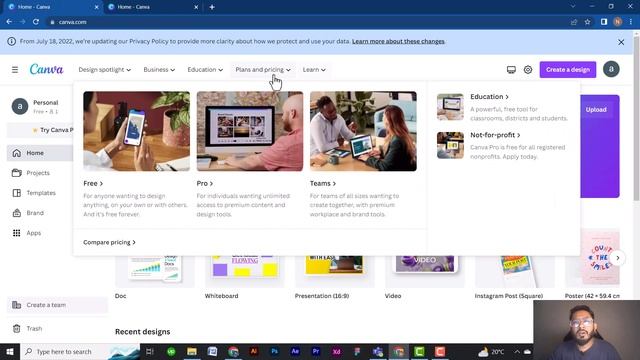
Task: Show hidden system tray icons
Action: [517, 351]
